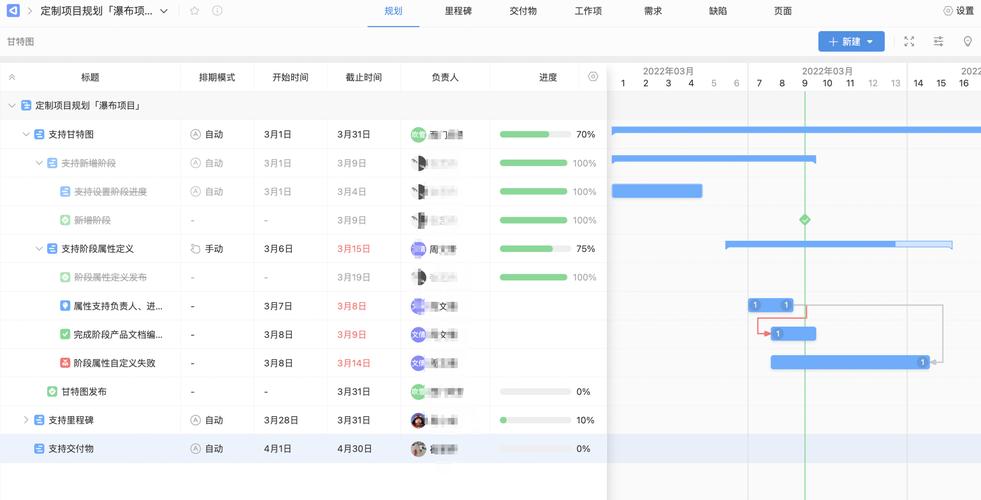Click the green status icon of 甘特图发布

coord(53,392)
